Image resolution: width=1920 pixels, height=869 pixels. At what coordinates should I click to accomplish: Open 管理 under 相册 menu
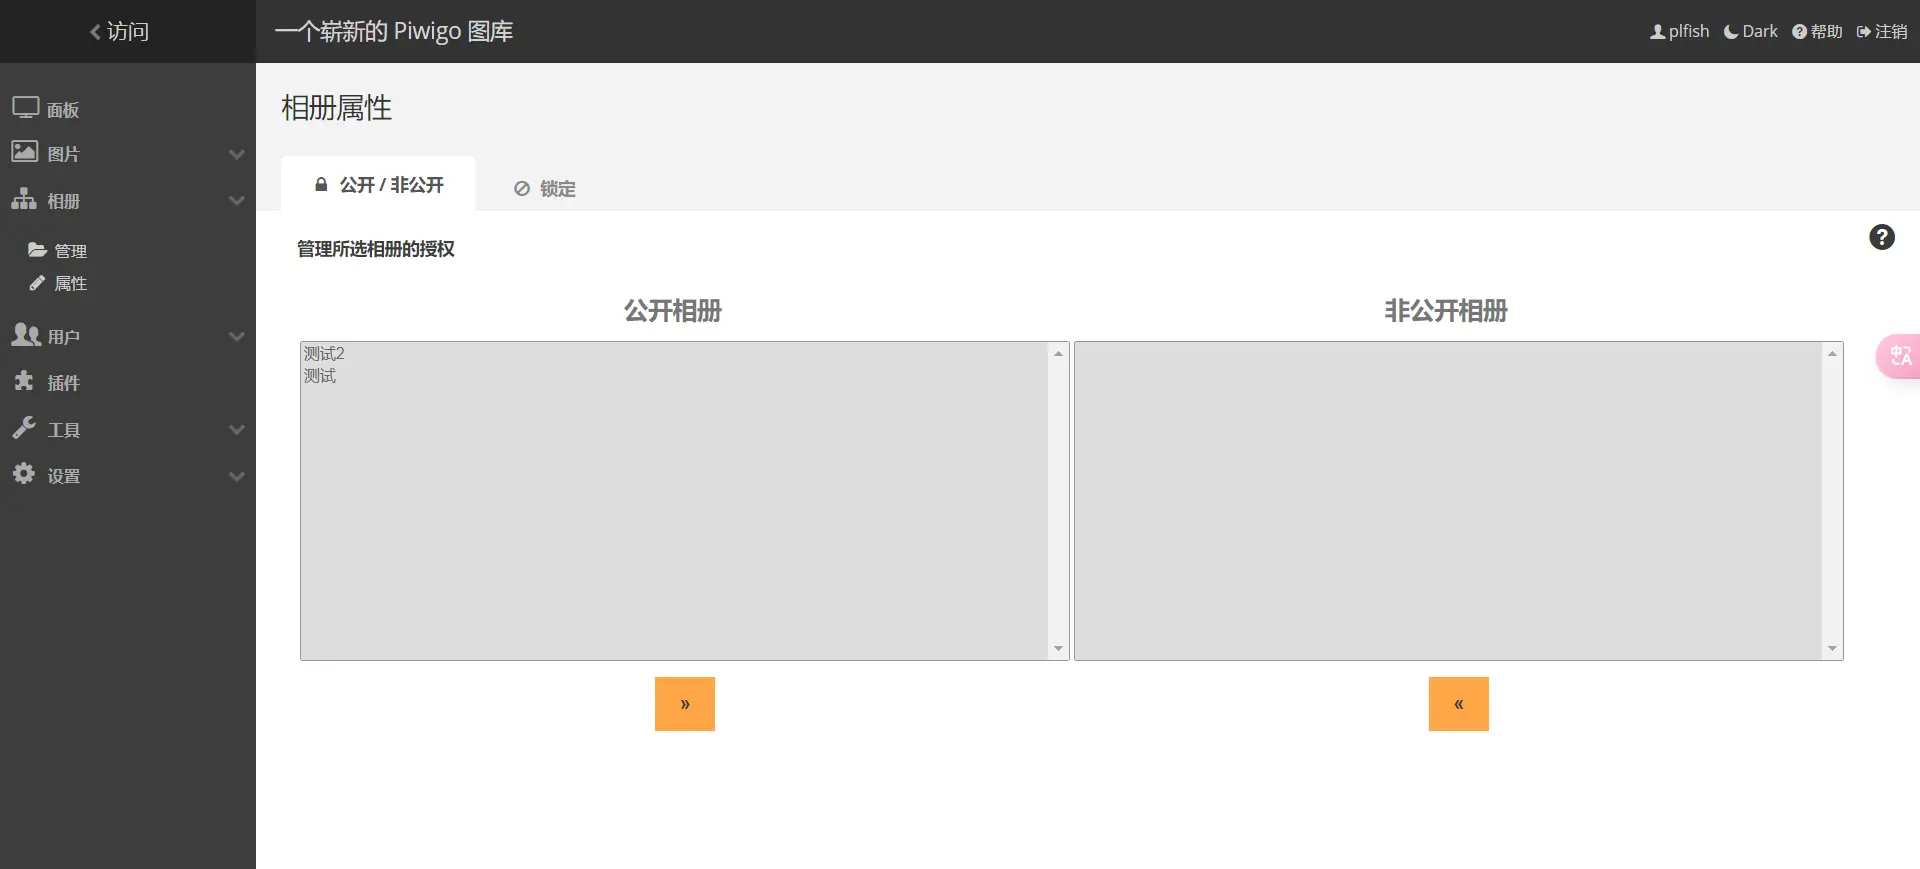(70, 250)
